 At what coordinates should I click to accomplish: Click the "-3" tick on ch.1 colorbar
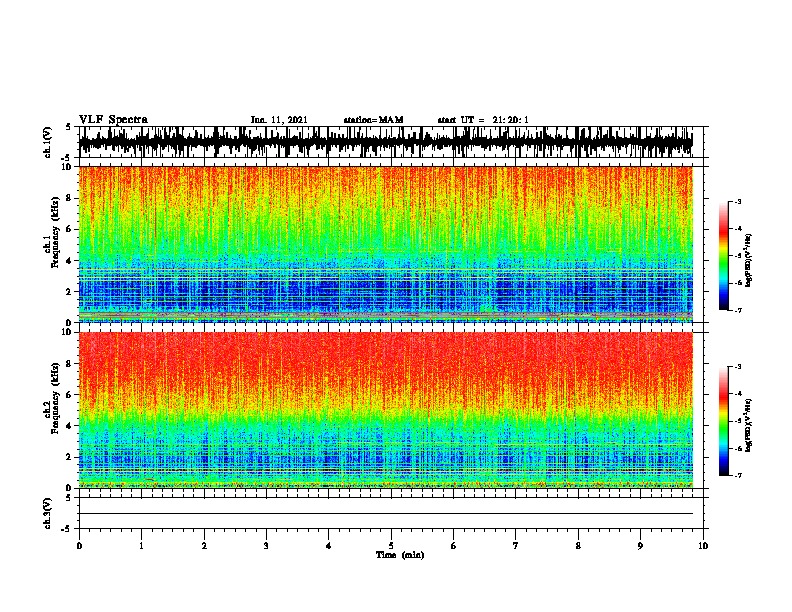[737, 202]
